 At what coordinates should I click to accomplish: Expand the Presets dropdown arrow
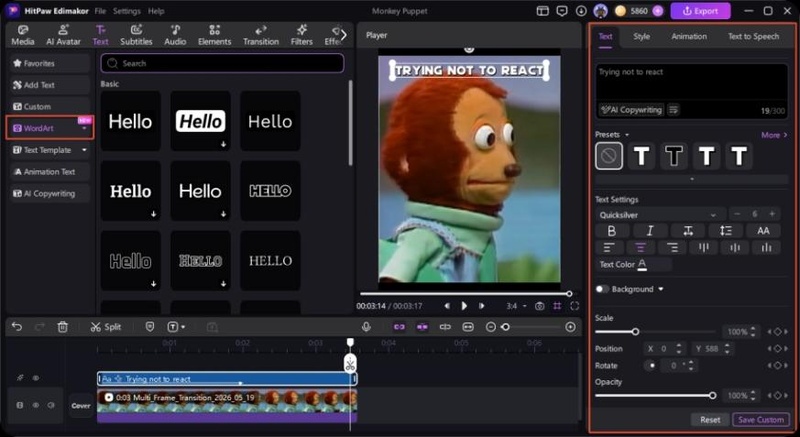pos(627,135)
